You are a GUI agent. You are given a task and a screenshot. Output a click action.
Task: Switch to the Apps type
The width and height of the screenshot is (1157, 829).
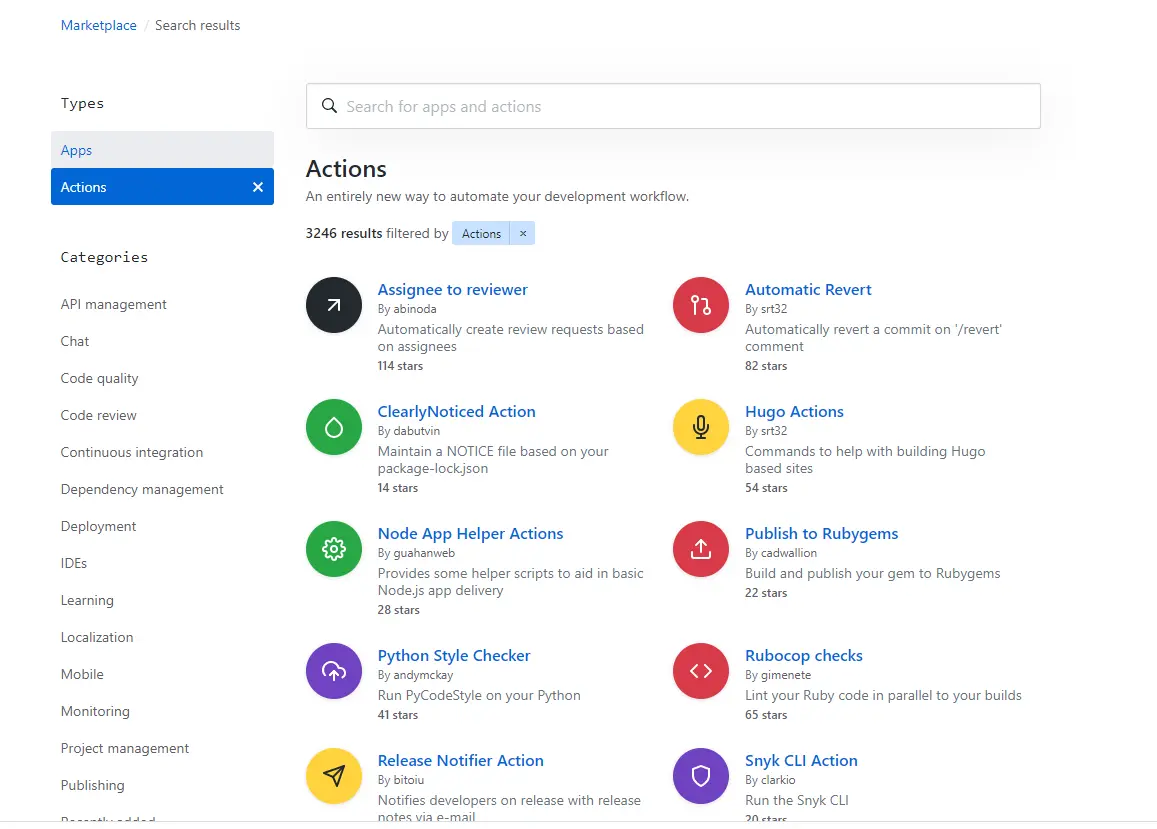[x=162, y=150]
